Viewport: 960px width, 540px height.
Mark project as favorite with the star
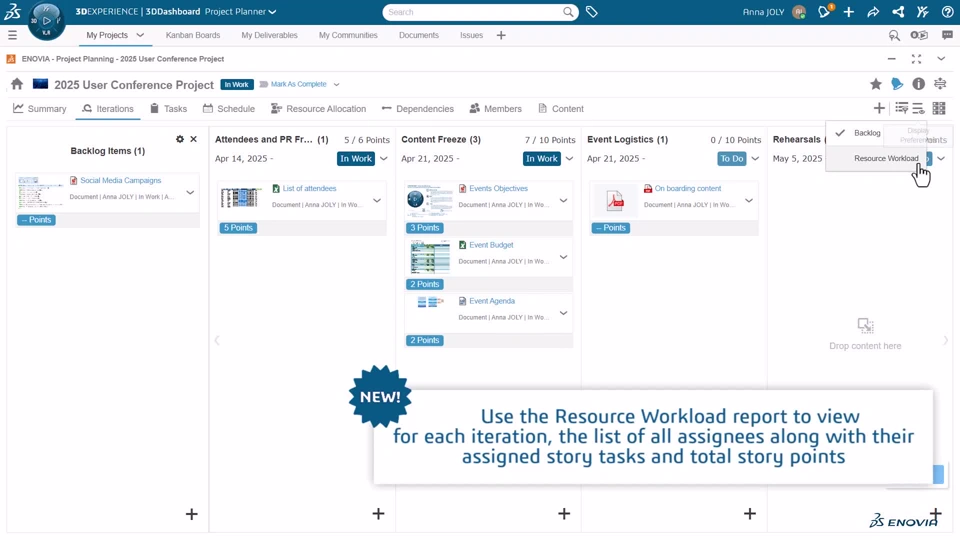coord(876,84)
